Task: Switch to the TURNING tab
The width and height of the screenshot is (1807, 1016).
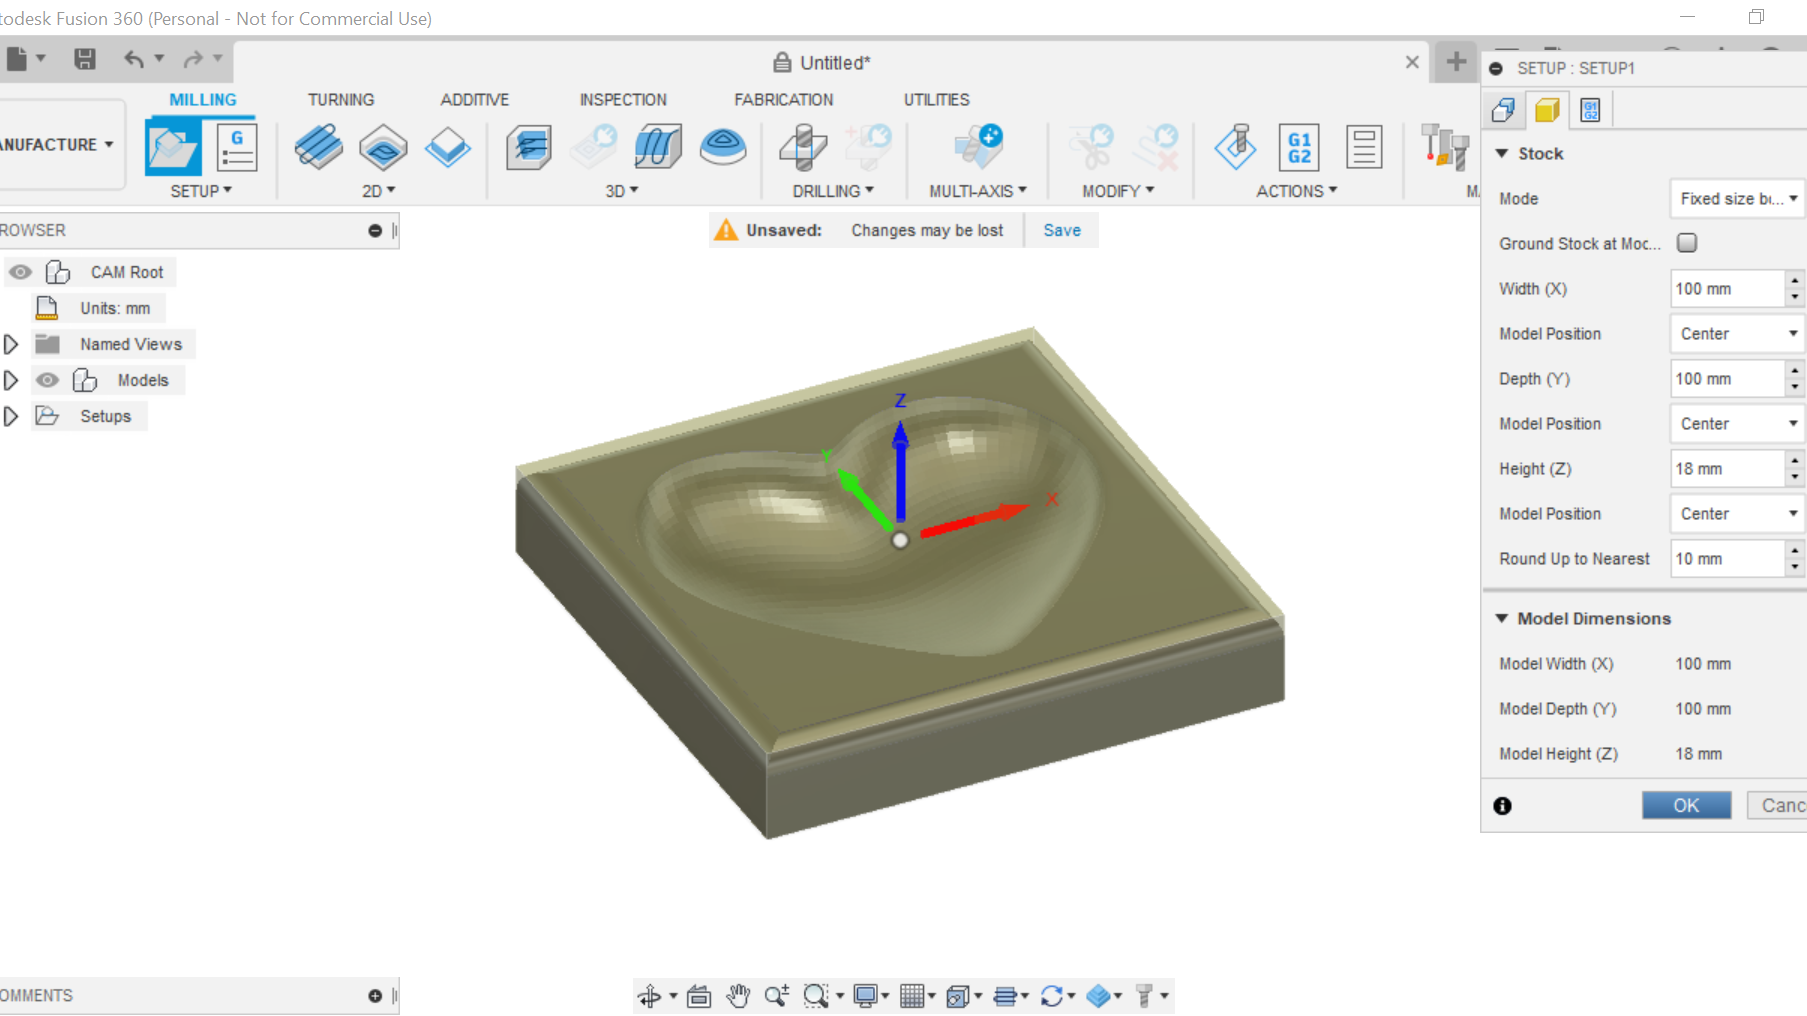Action: (x=341, y=100)
